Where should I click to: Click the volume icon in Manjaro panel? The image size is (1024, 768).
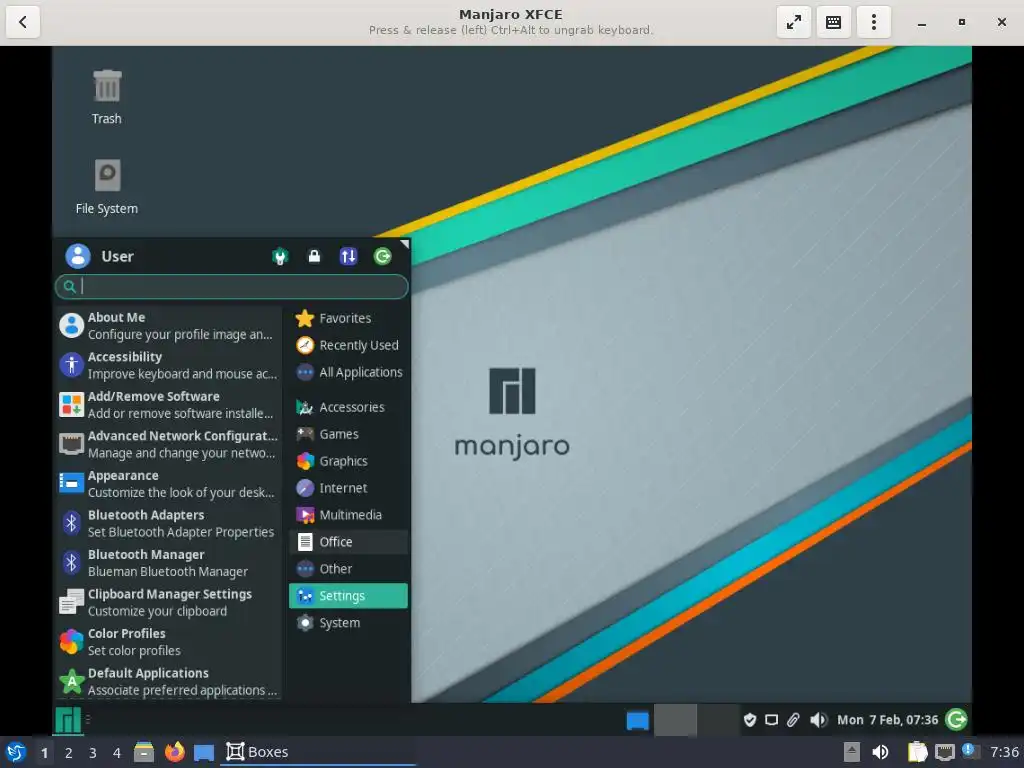tap(818, 720)
